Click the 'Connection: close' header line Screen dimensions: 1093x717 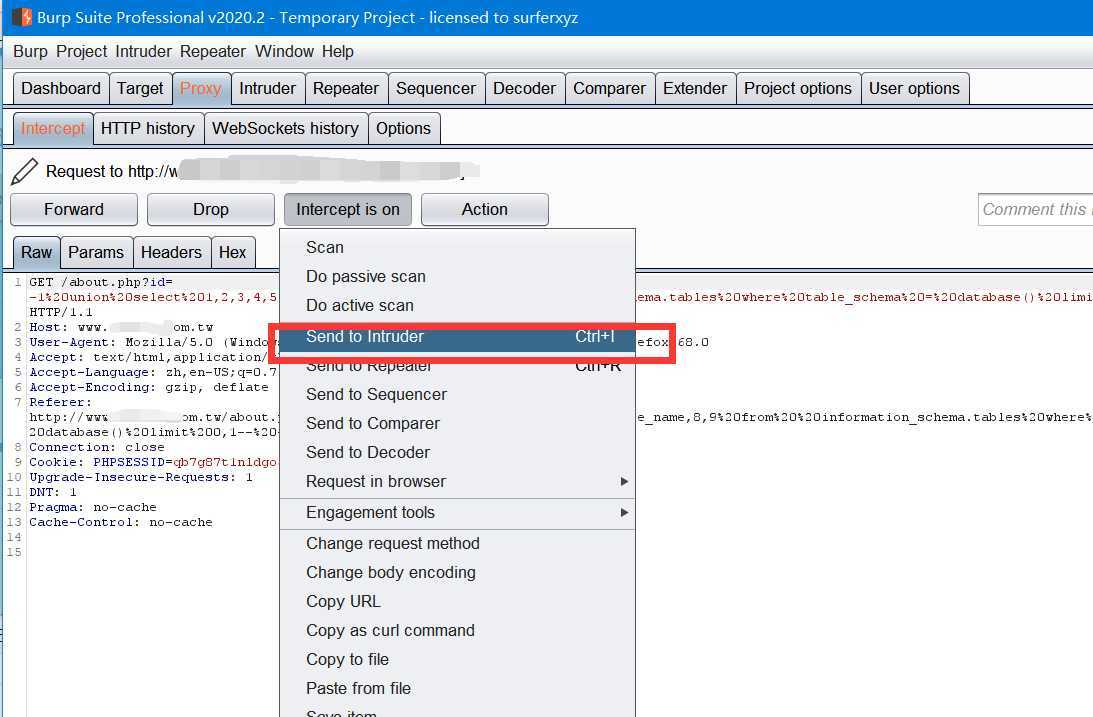coord(97,447)
